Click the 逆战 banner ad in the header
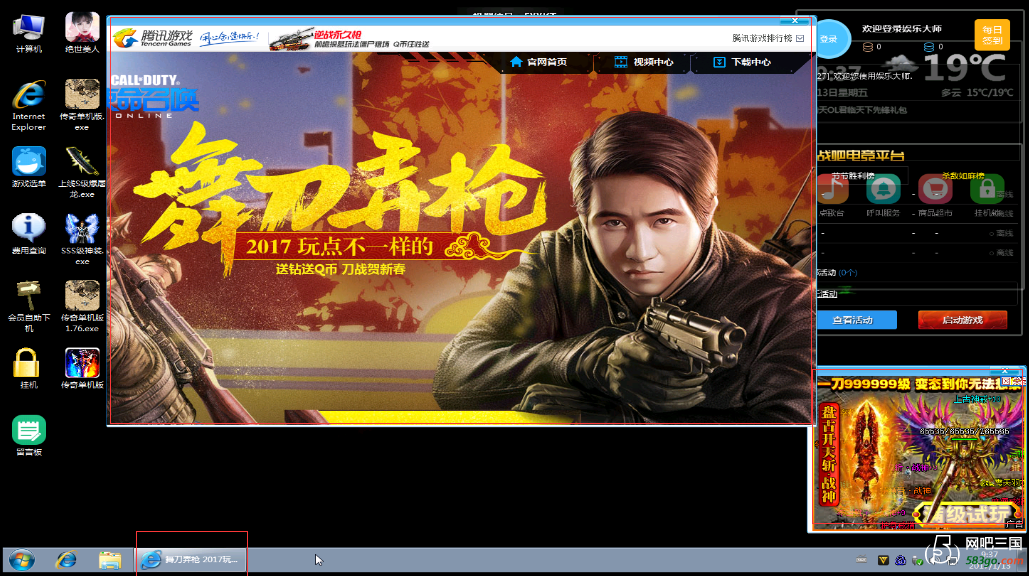This screenshot has width=1029, height=576. coord(350,39)
